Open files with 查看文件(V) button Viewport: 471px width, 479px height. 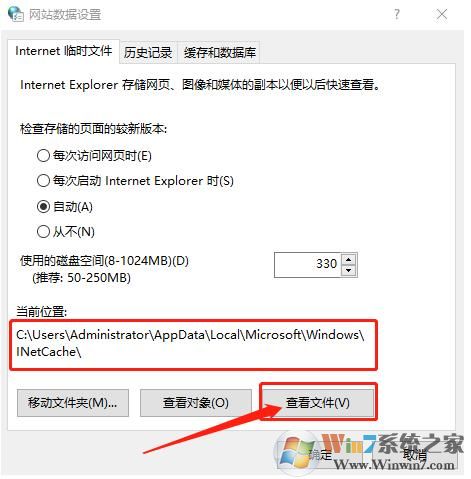point(318,403)
